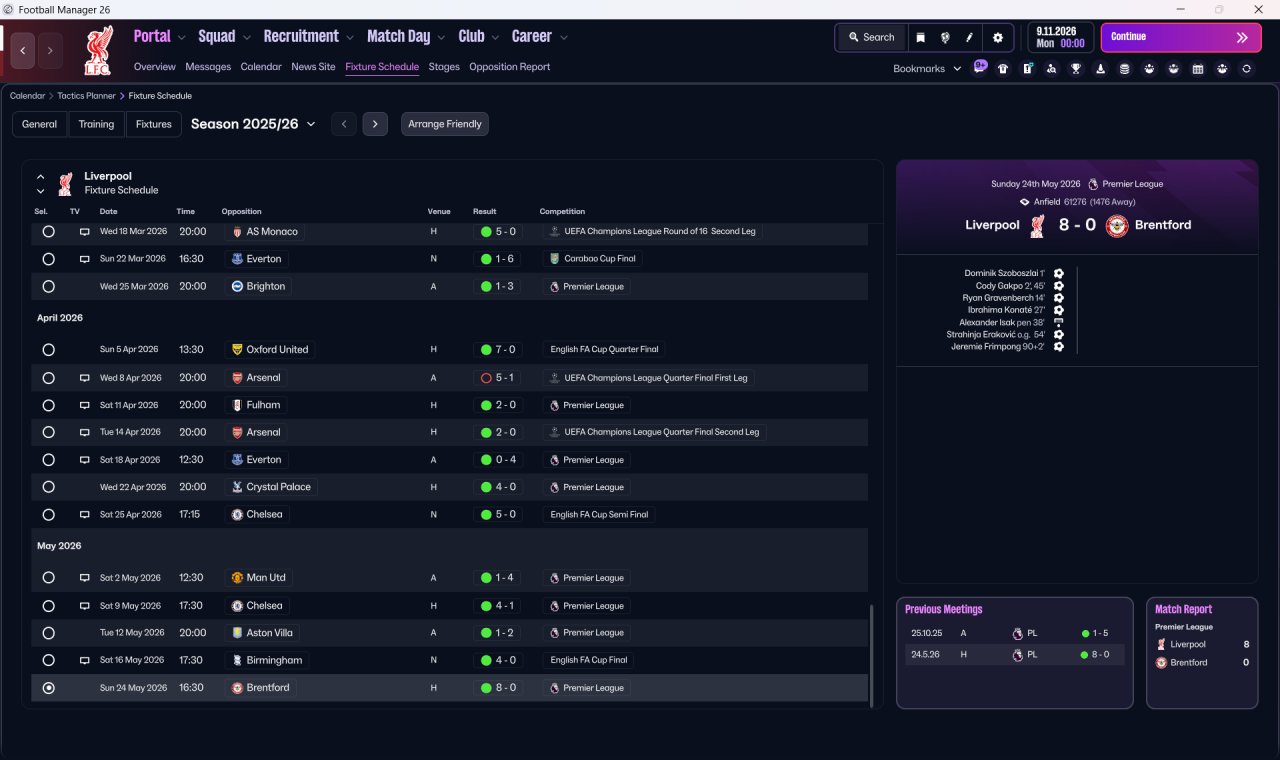Select the Man Utd fixture radio button
Image resolution: width=1280 pixels, height=760 pixels.
point(48,578)
